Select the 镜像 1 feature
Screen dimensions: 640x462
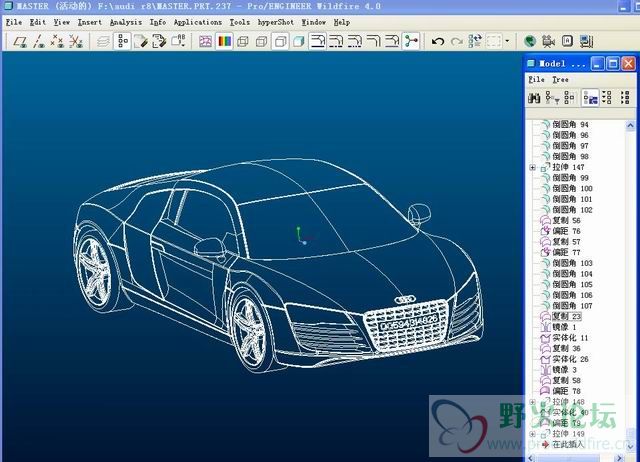tap(564, 327)
